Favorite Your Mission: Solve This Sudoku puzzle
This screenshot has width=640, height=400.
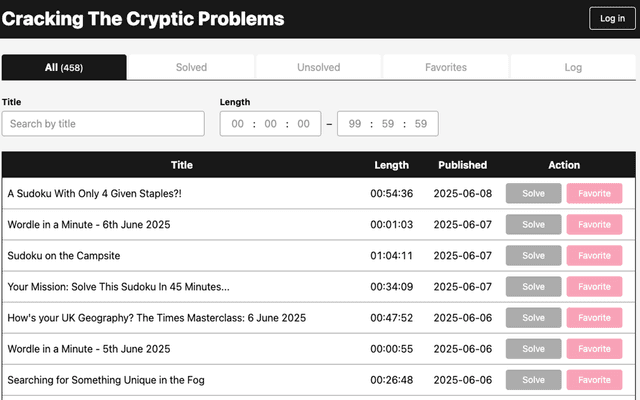[594, 287]
